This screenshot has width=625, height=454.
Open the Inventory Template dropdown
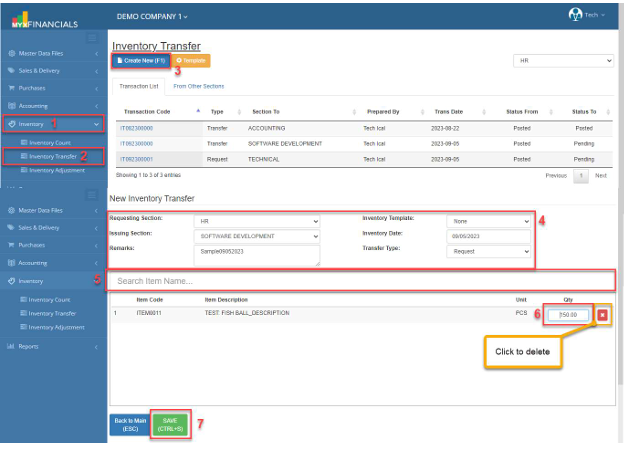[489, 221]
